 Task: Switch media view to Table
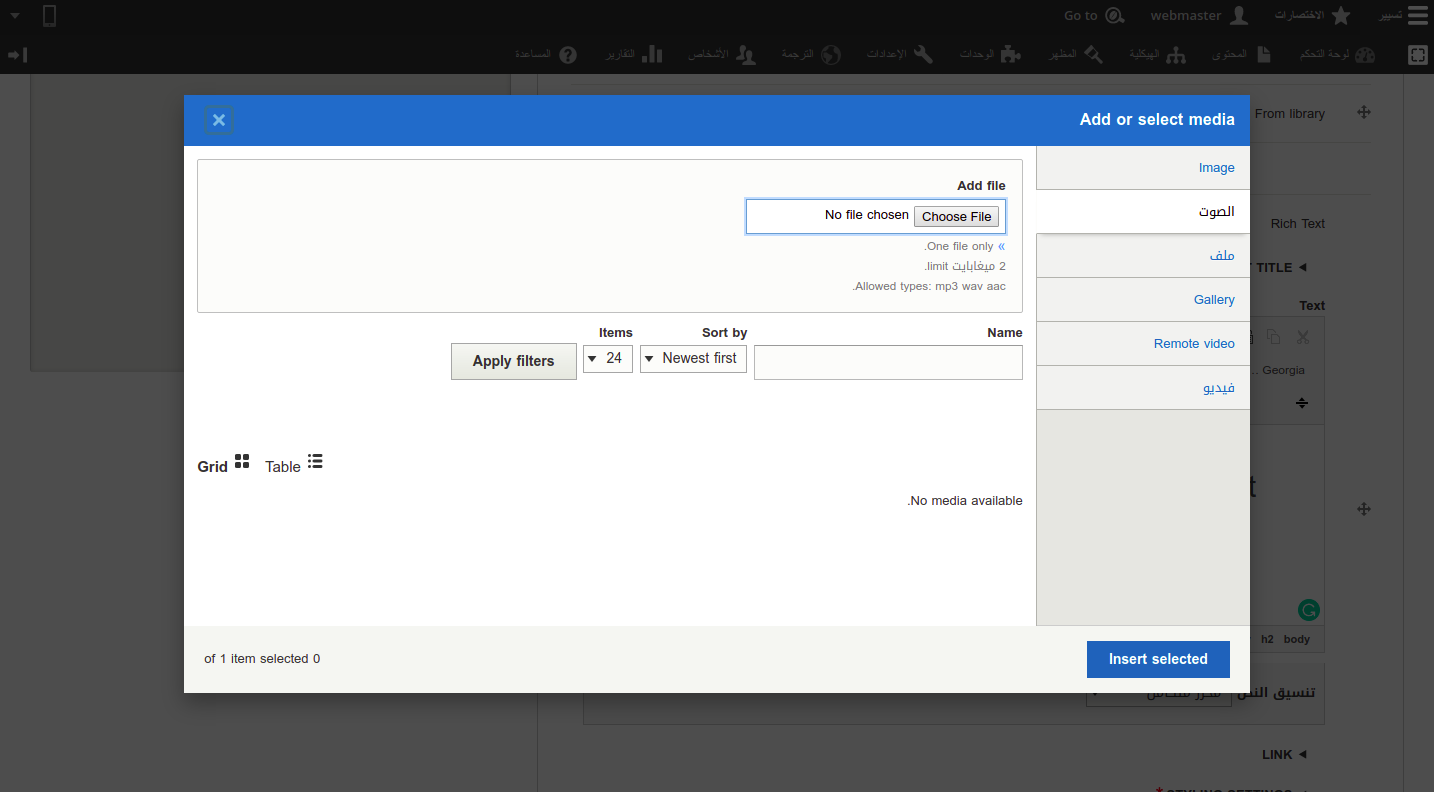(294, 464)
